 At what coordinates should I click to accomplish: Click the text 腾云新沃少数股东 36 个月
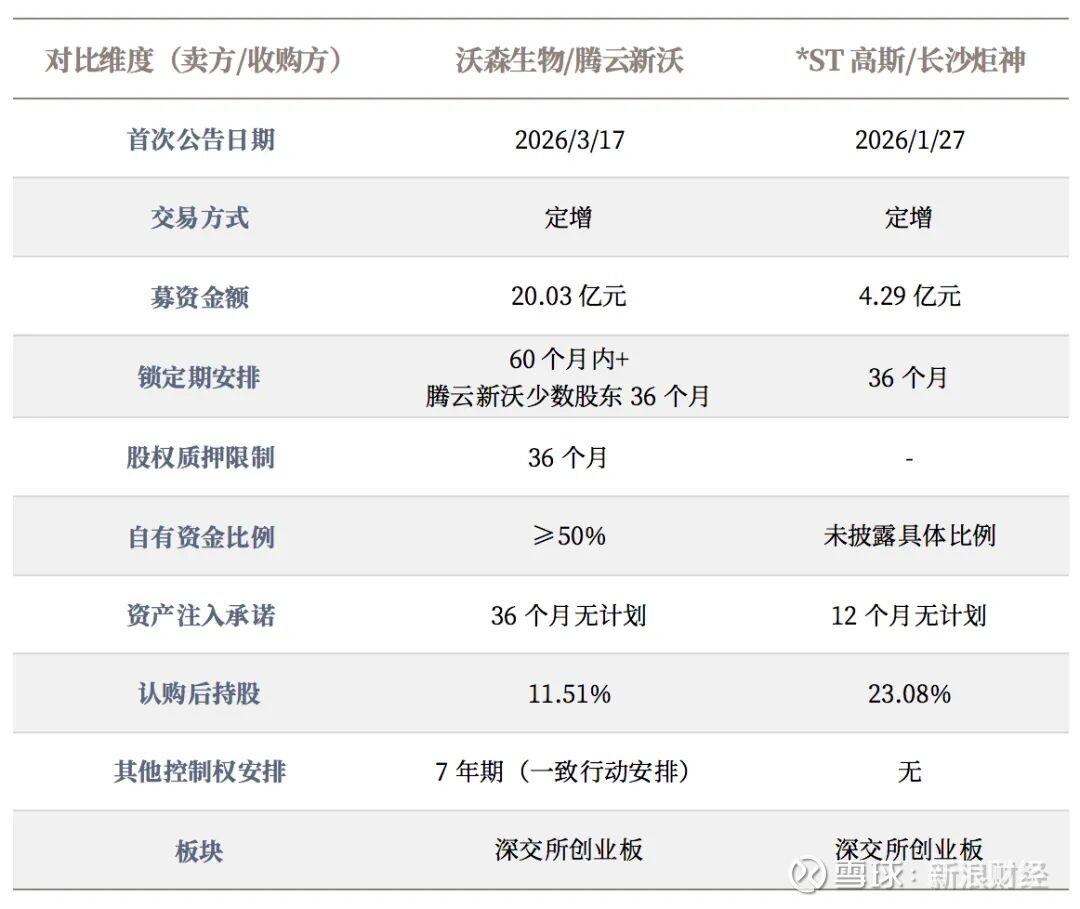click(568, 396)
